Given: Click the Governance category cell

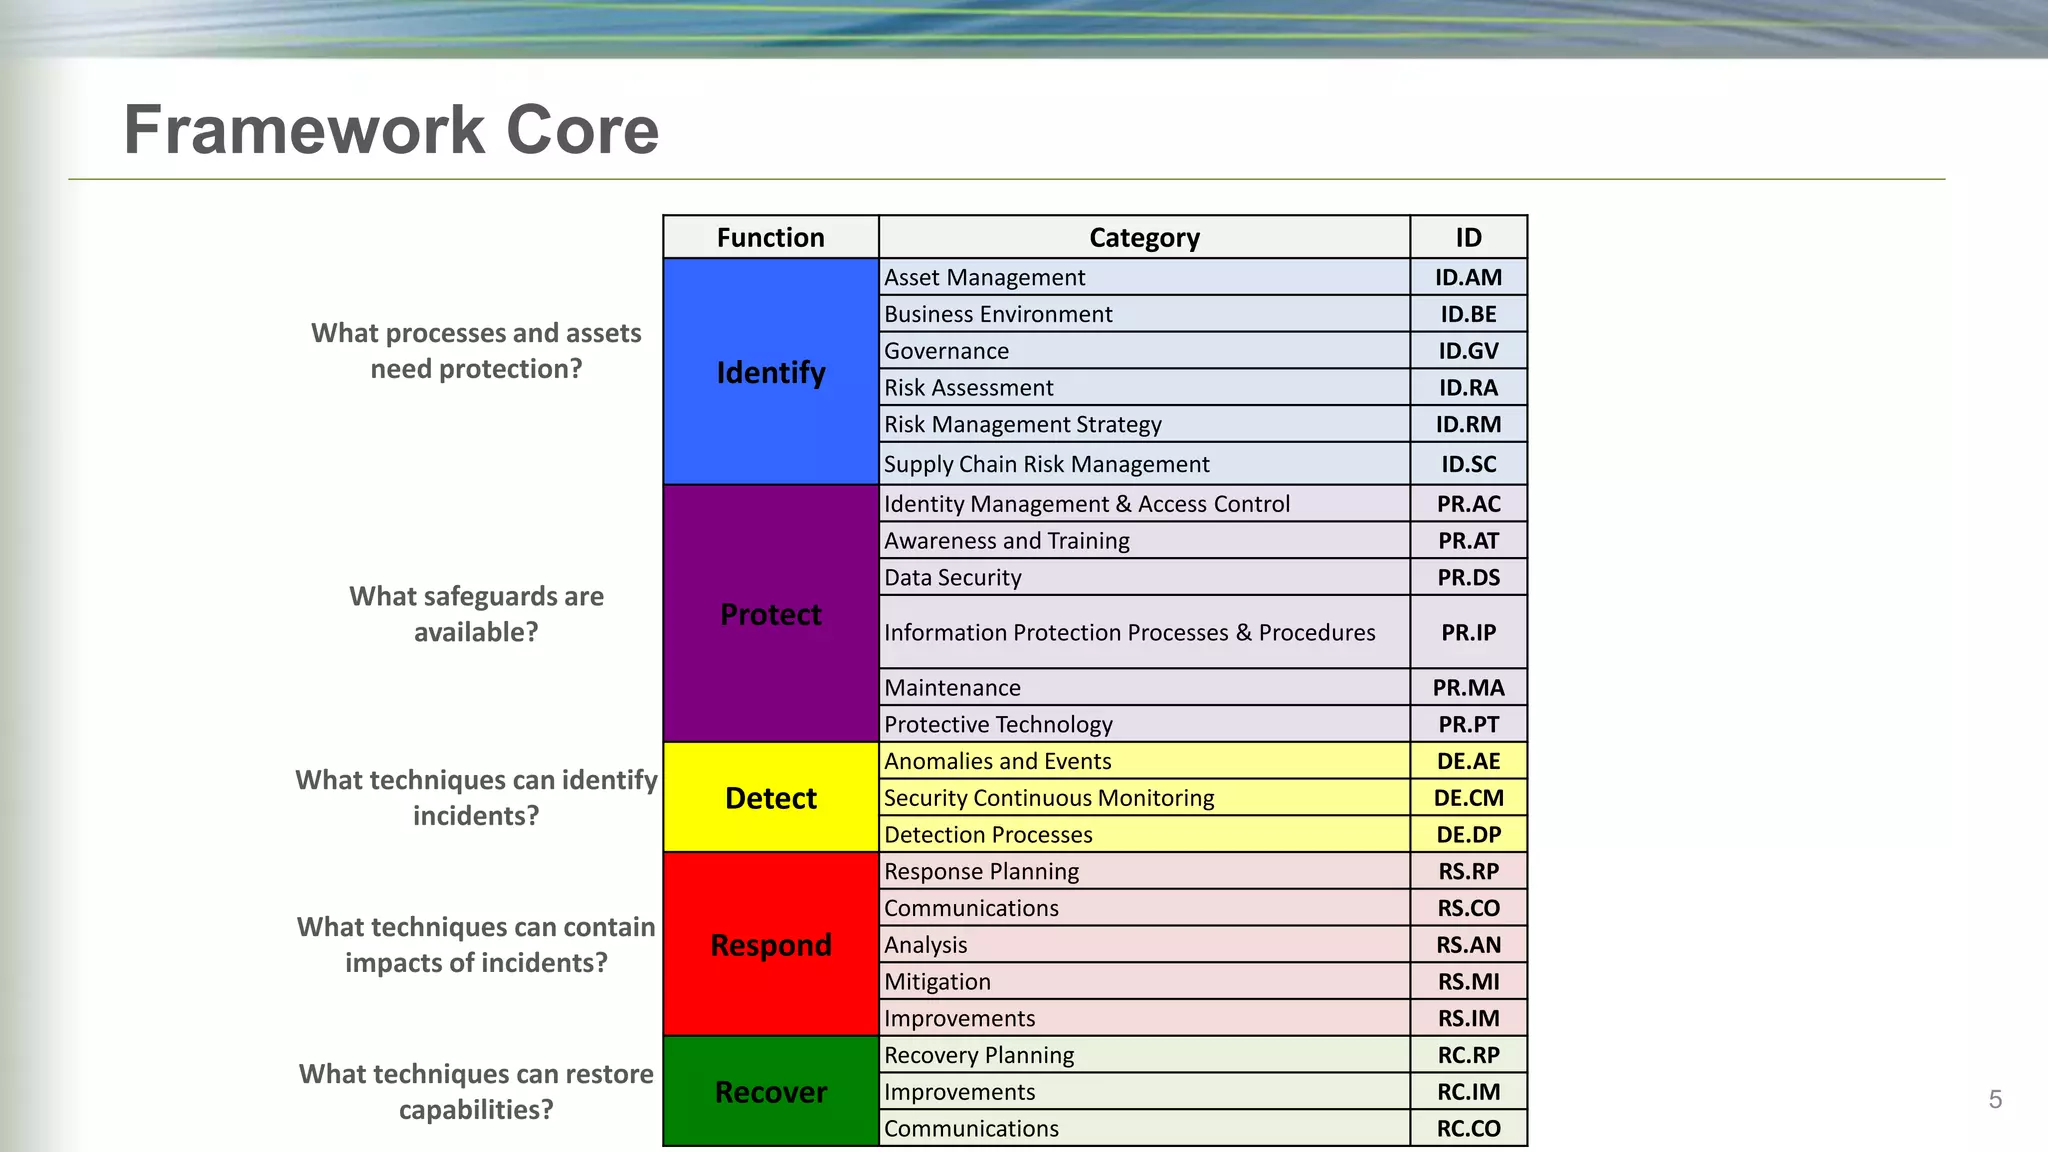Looking at the screenshot, I should (x=1145, y=351).
